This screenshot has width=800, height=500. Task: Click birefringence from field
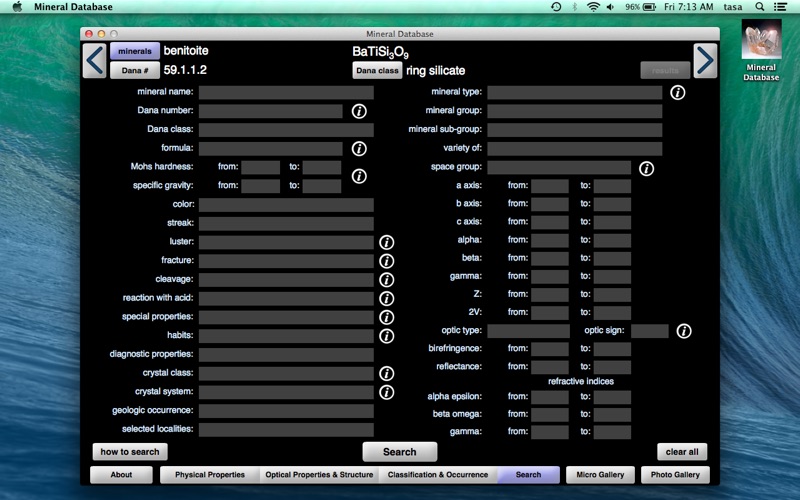pos(549,349)
